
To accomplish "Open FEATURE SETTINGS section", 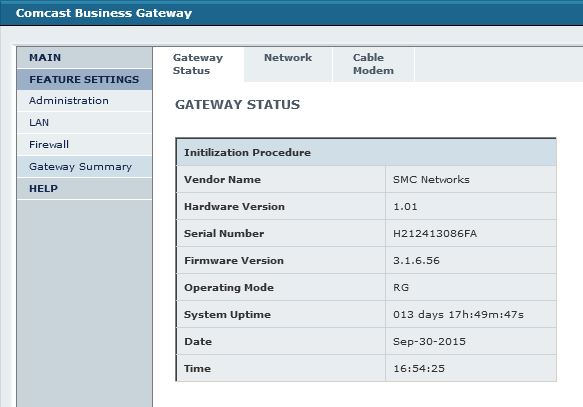I will 84,80.
